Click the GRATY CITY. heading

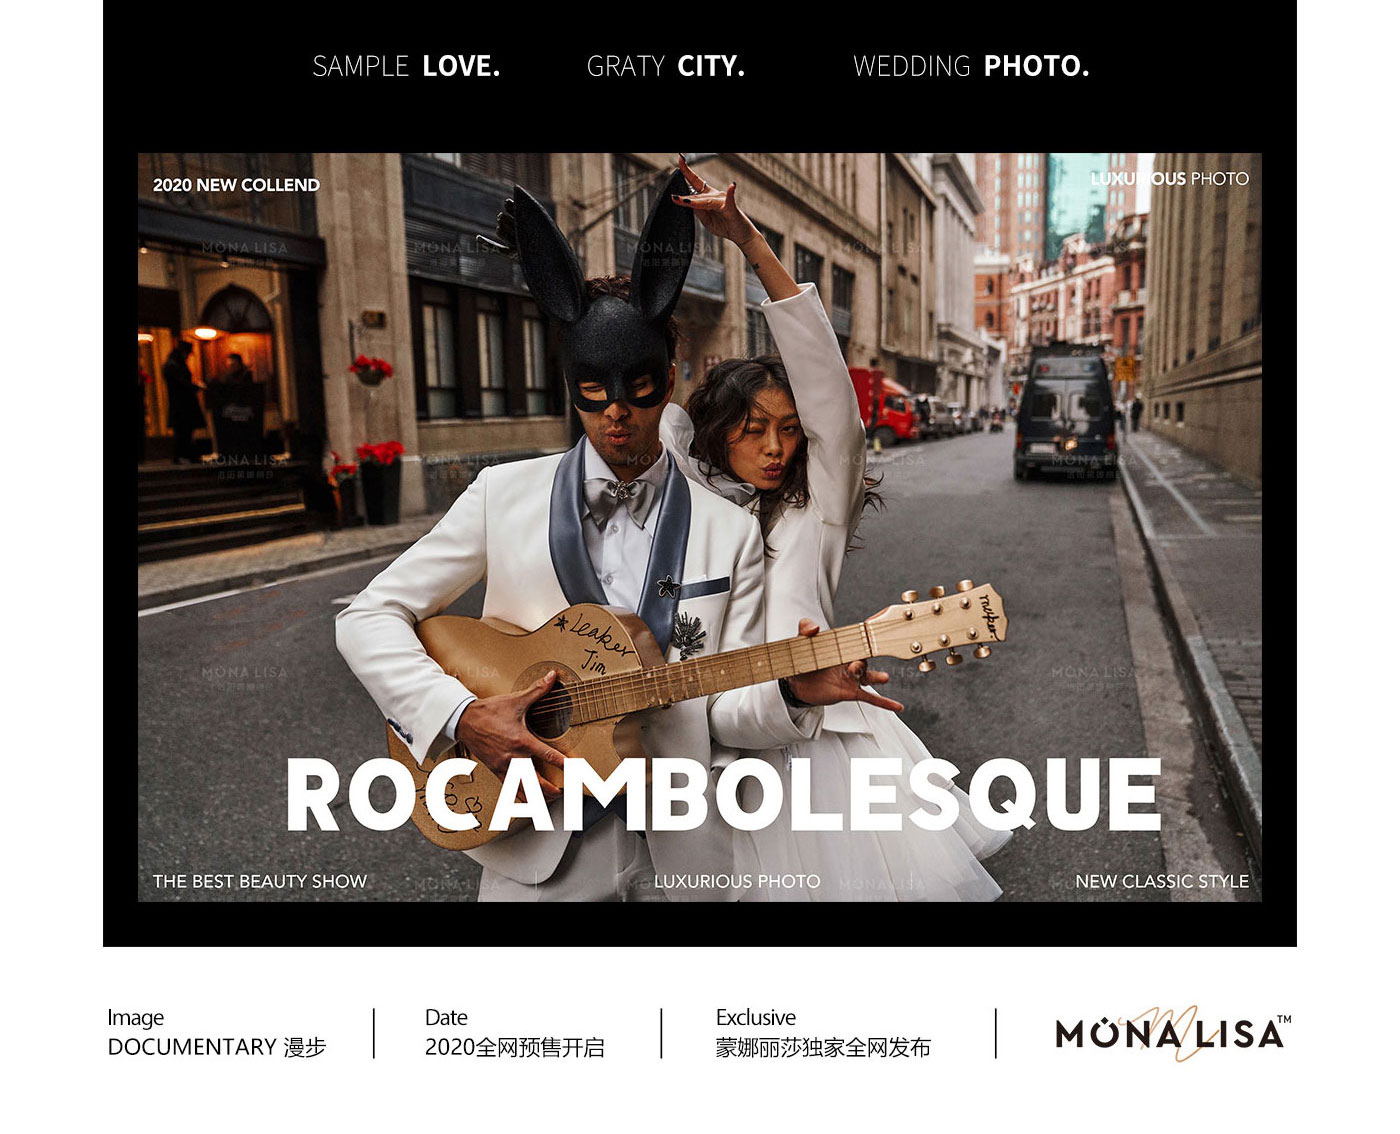pyautogui.click(x=666, y=66)
